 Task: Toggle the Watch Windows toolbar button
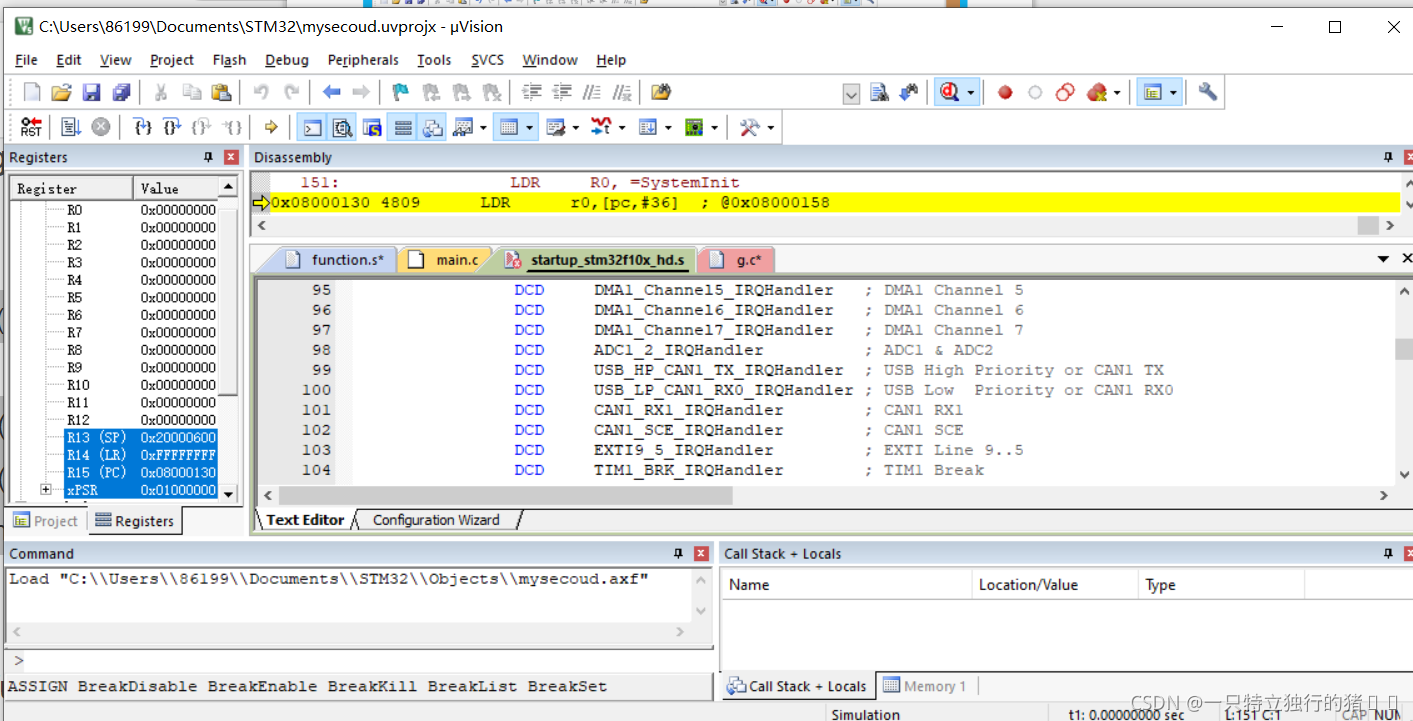tap(462, 127)
